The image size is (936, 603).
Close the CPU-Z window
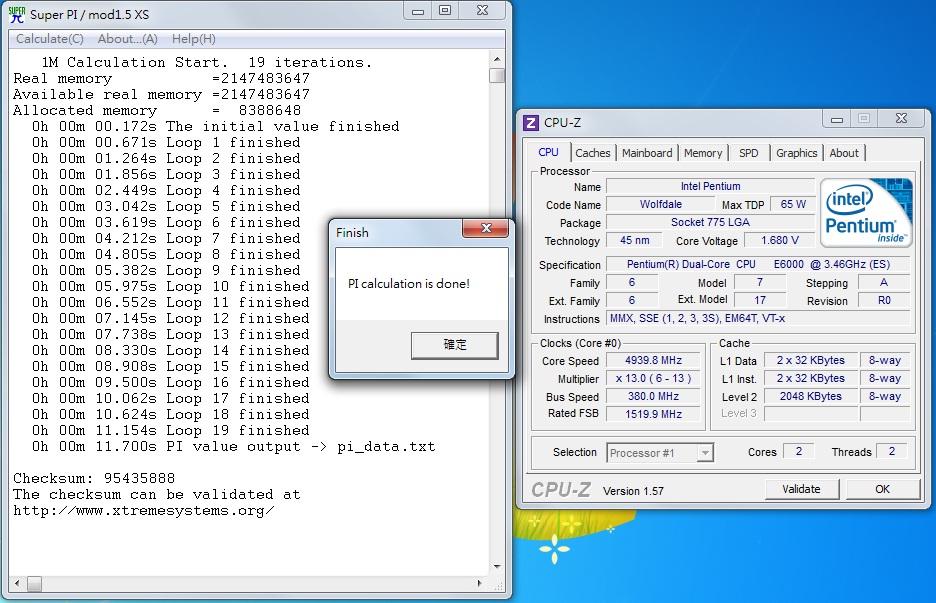[901, 119]
